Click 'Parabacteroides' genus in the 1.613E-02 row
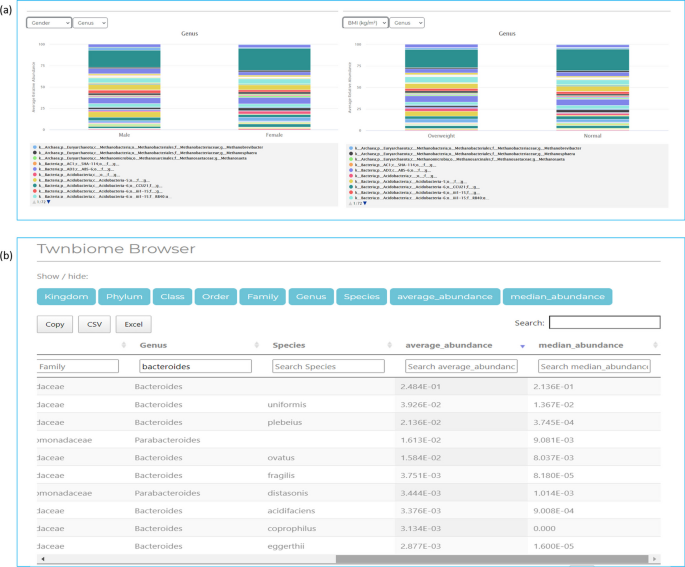The width and height of the screenshot is (685, 567). click(x=167, y=440)
